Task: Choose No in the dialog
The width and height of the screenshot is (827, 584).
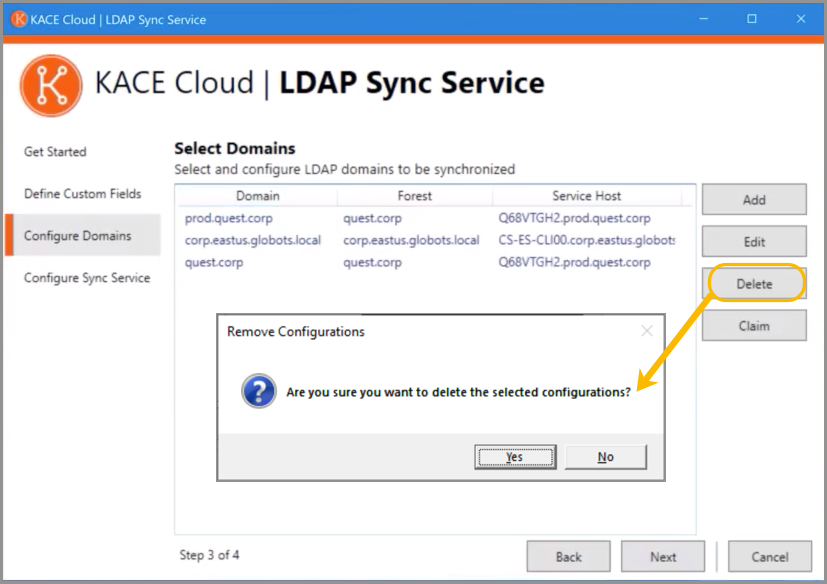Action: coord(605,456)
